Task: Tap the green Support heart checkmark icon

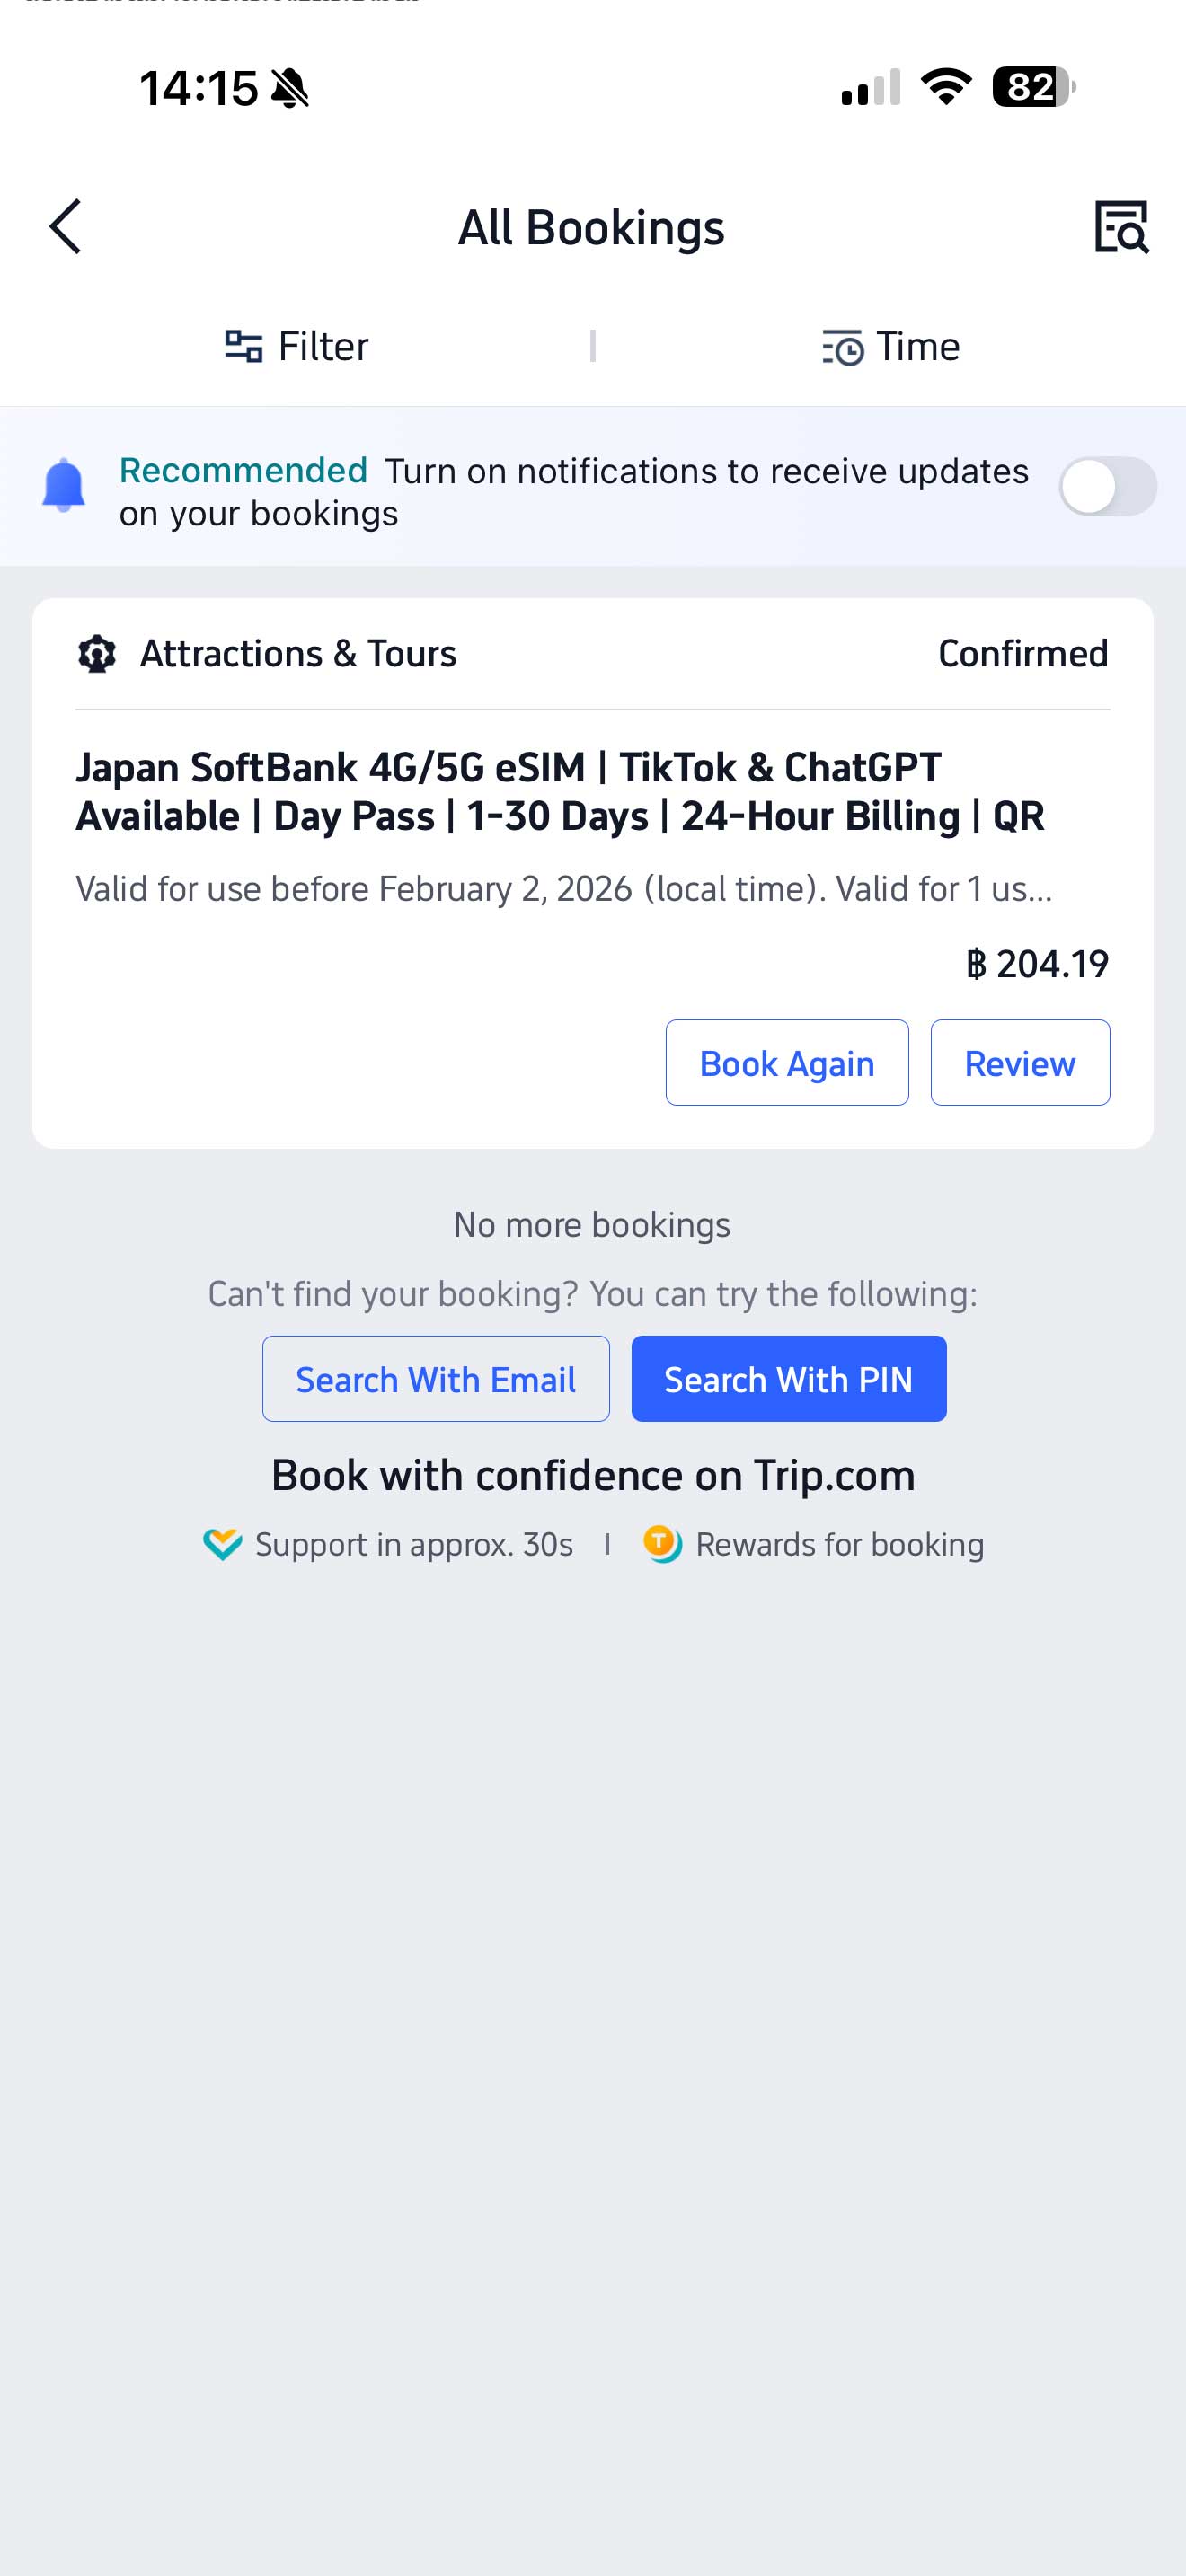Action: 222,1544
